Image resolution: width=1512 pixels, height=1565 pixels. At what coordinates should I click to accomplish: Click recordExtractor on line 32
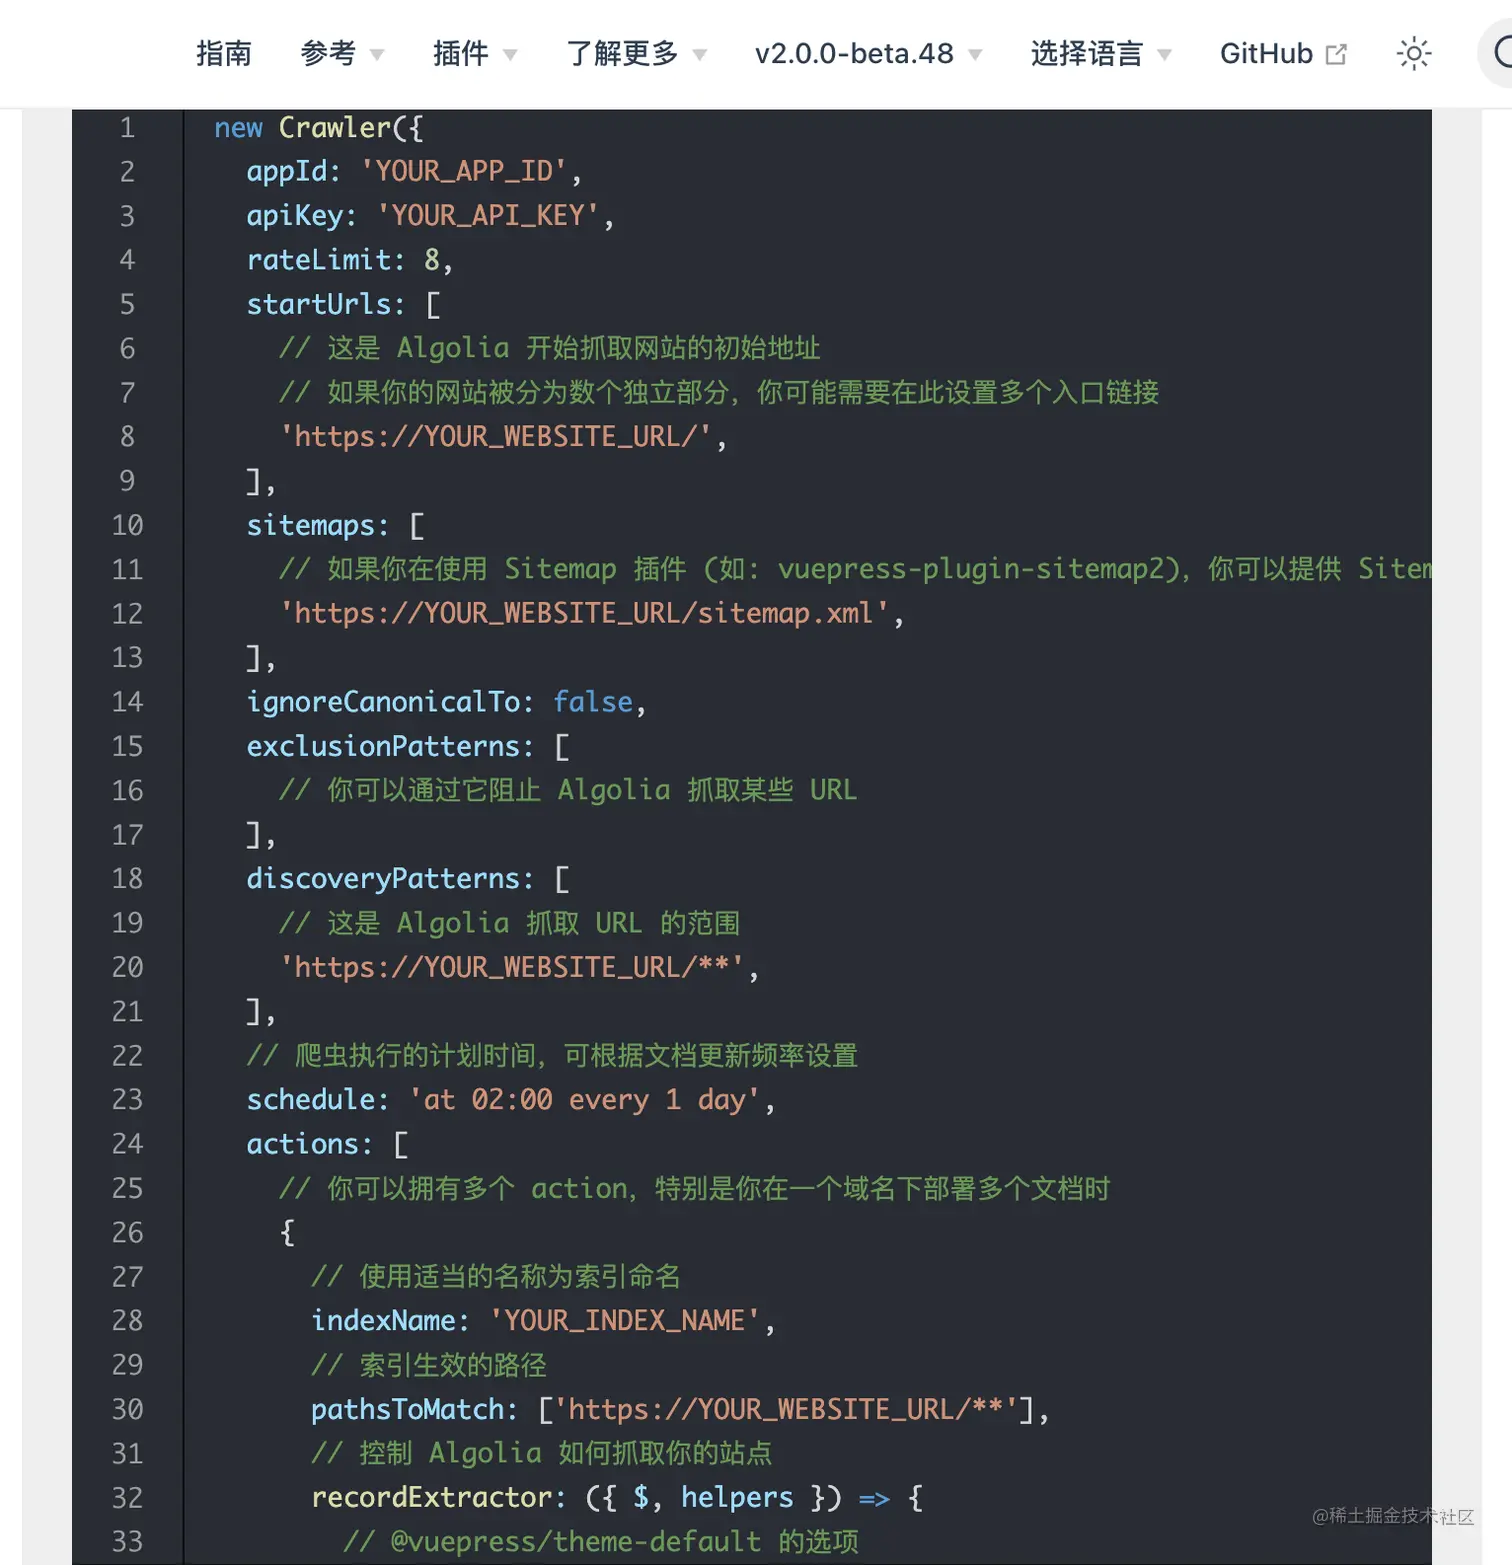coord(431,1497)
